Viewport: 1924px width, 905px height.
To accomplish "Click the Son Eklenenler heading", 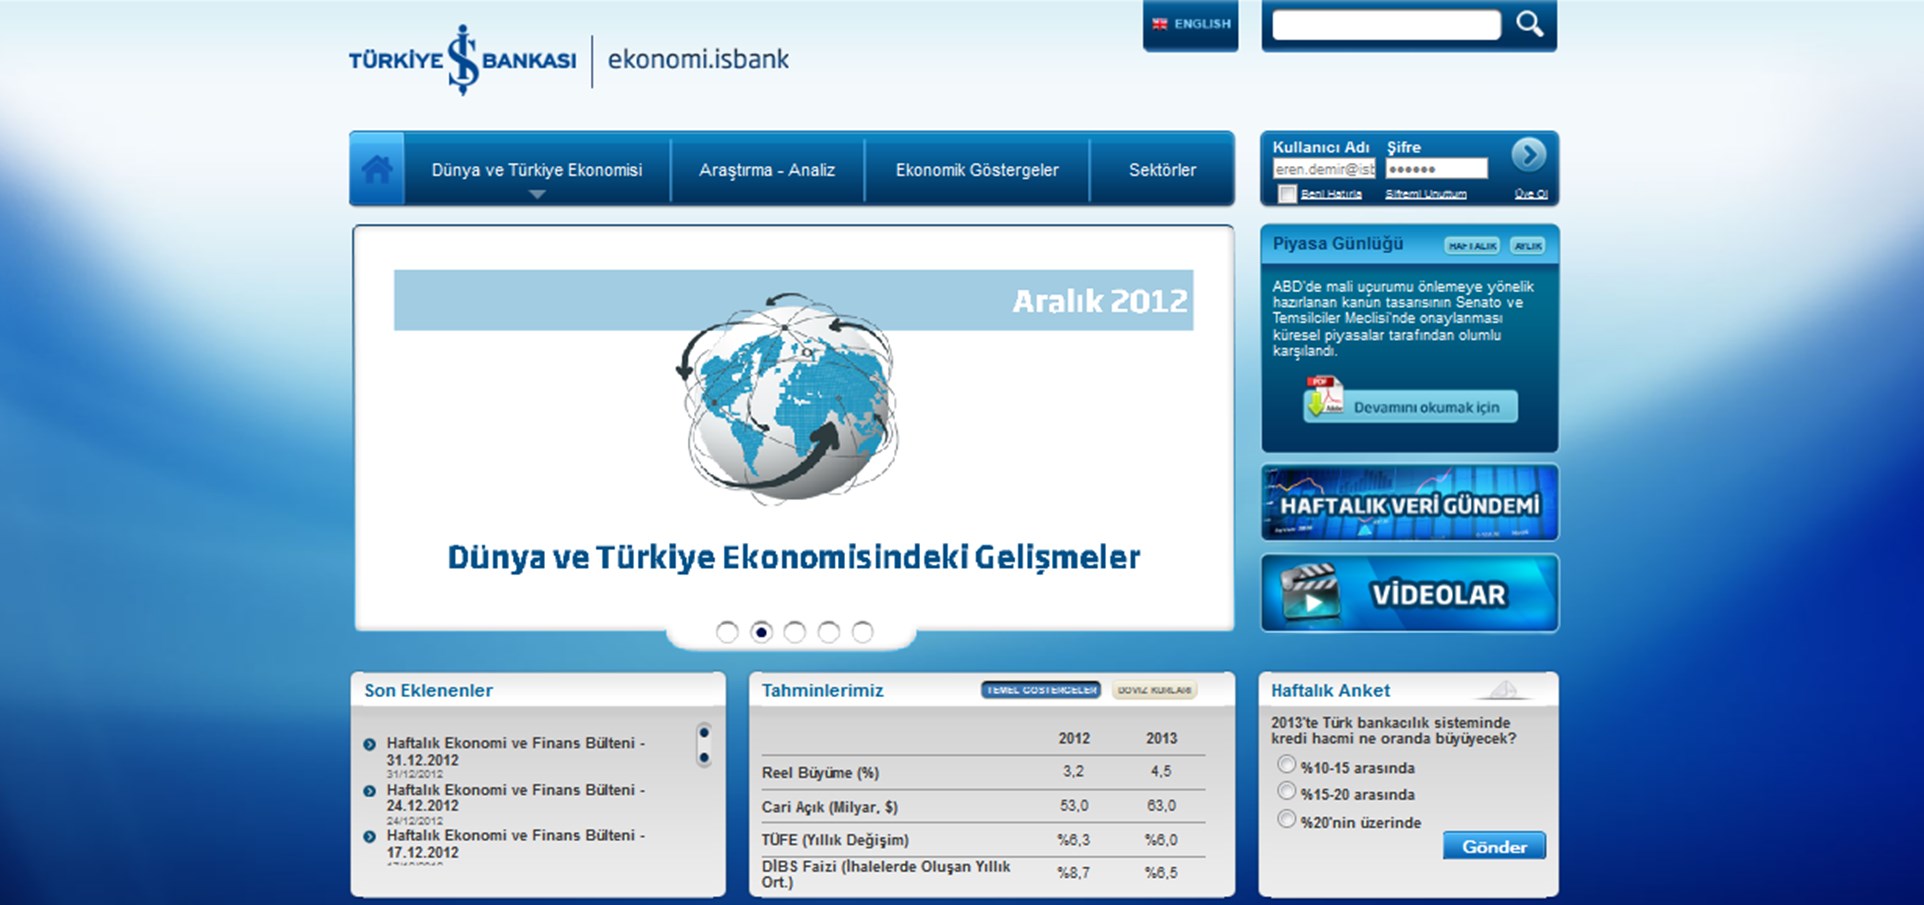I will coord(428,690).
